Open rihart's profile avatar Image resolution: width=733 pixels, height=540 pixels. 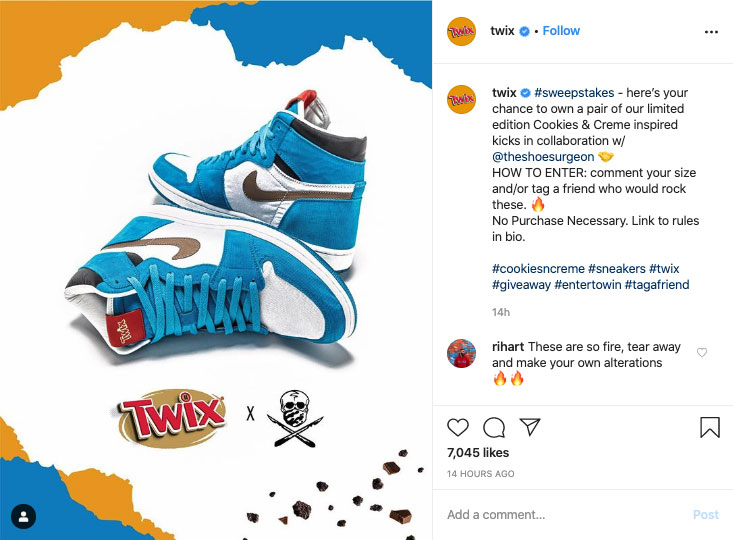tap(461, 353)
